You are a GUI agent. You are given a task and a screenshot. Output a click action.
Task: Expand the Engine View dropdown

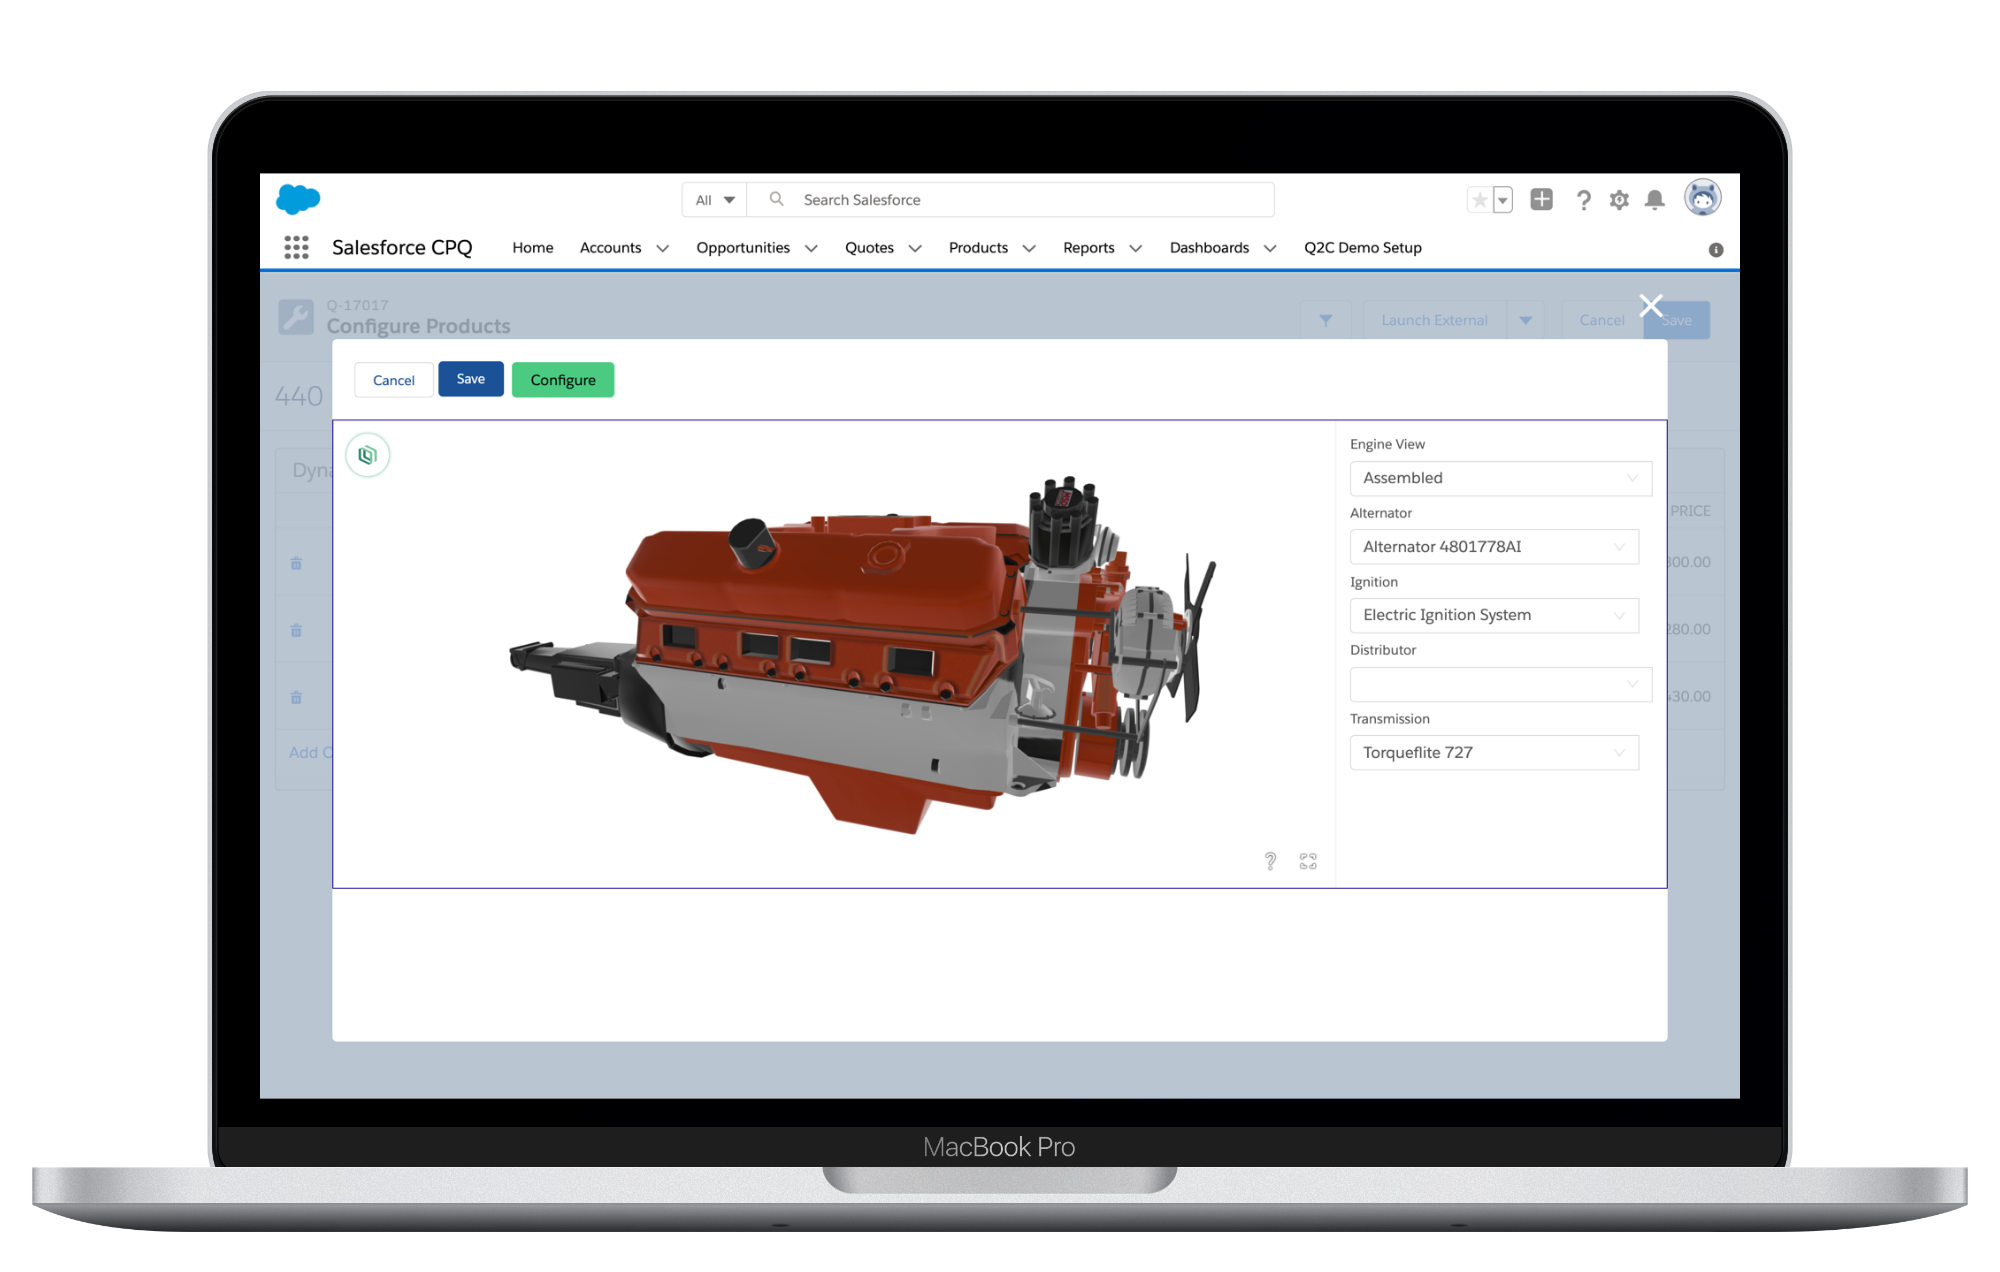pos(1500,478)
